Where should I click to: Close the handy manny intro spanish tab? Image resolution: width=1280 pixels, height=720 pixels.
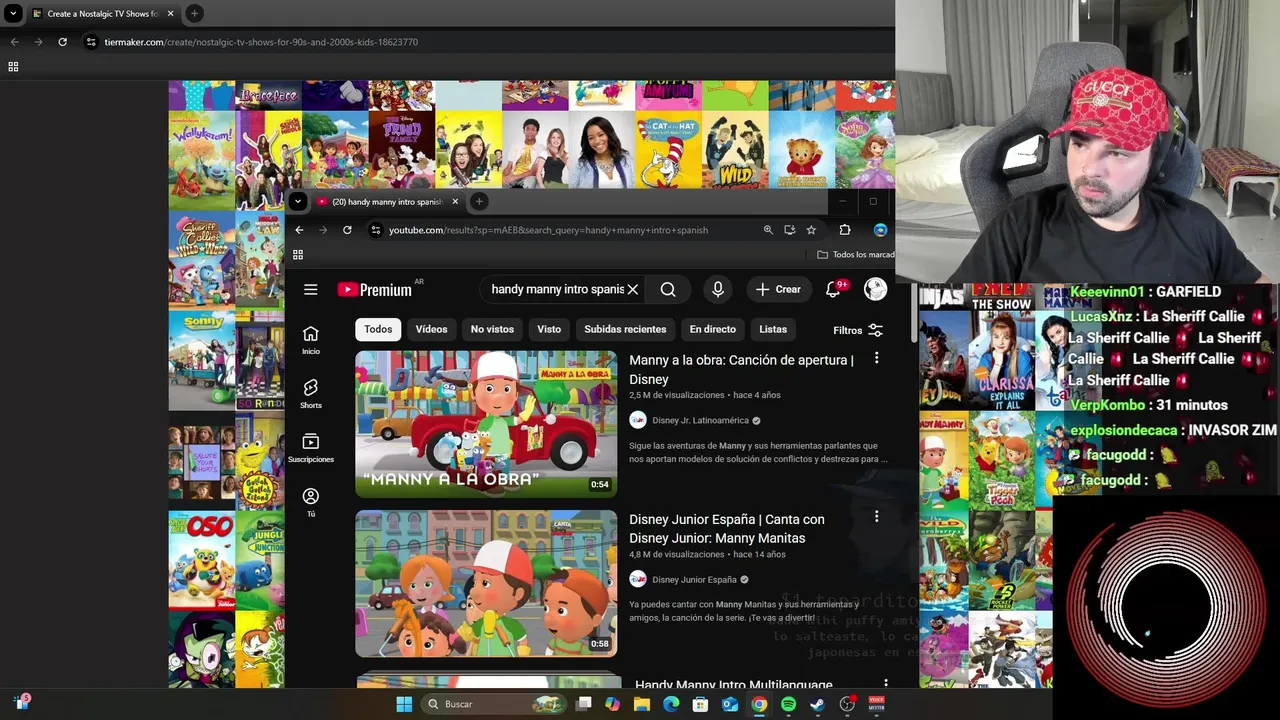pyautogui.click(x=455, y=202)
